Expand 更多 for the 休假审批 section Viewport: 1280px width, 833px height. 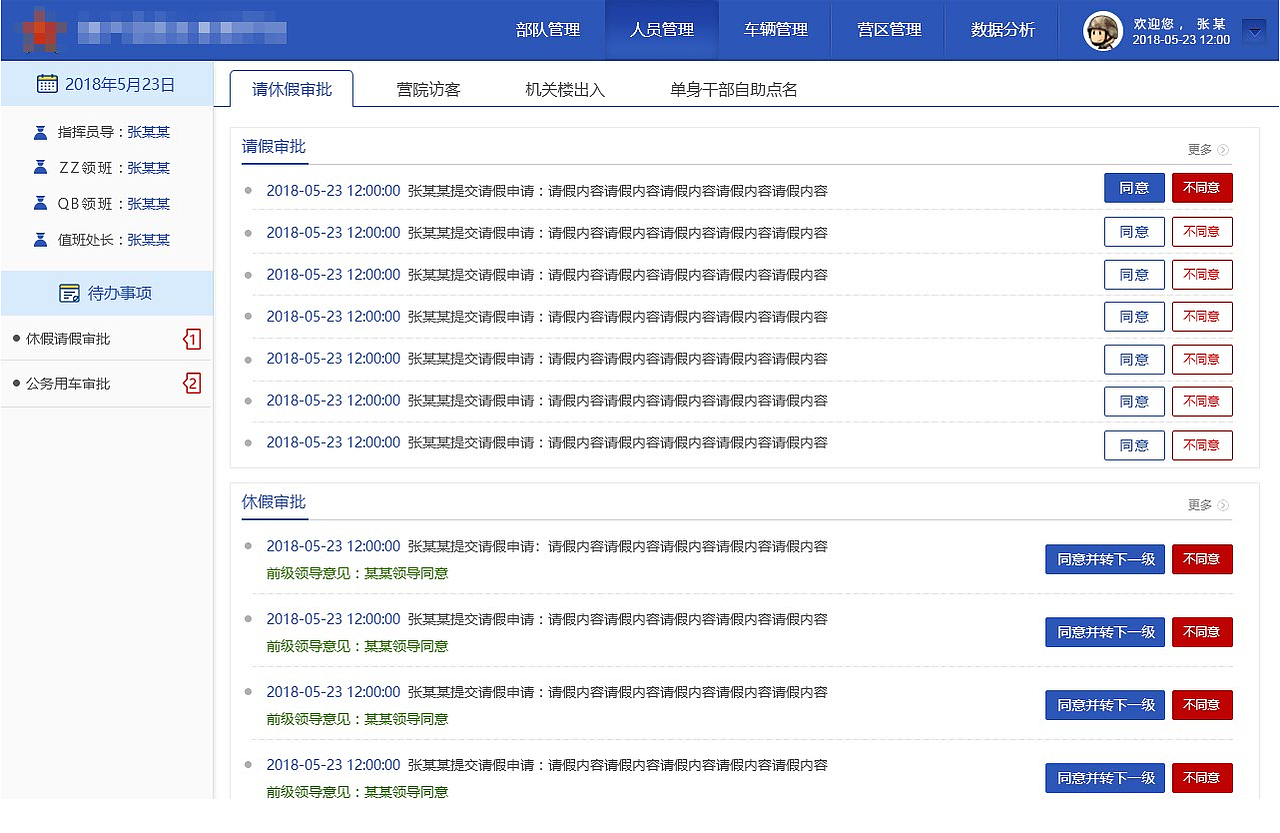1205,505
